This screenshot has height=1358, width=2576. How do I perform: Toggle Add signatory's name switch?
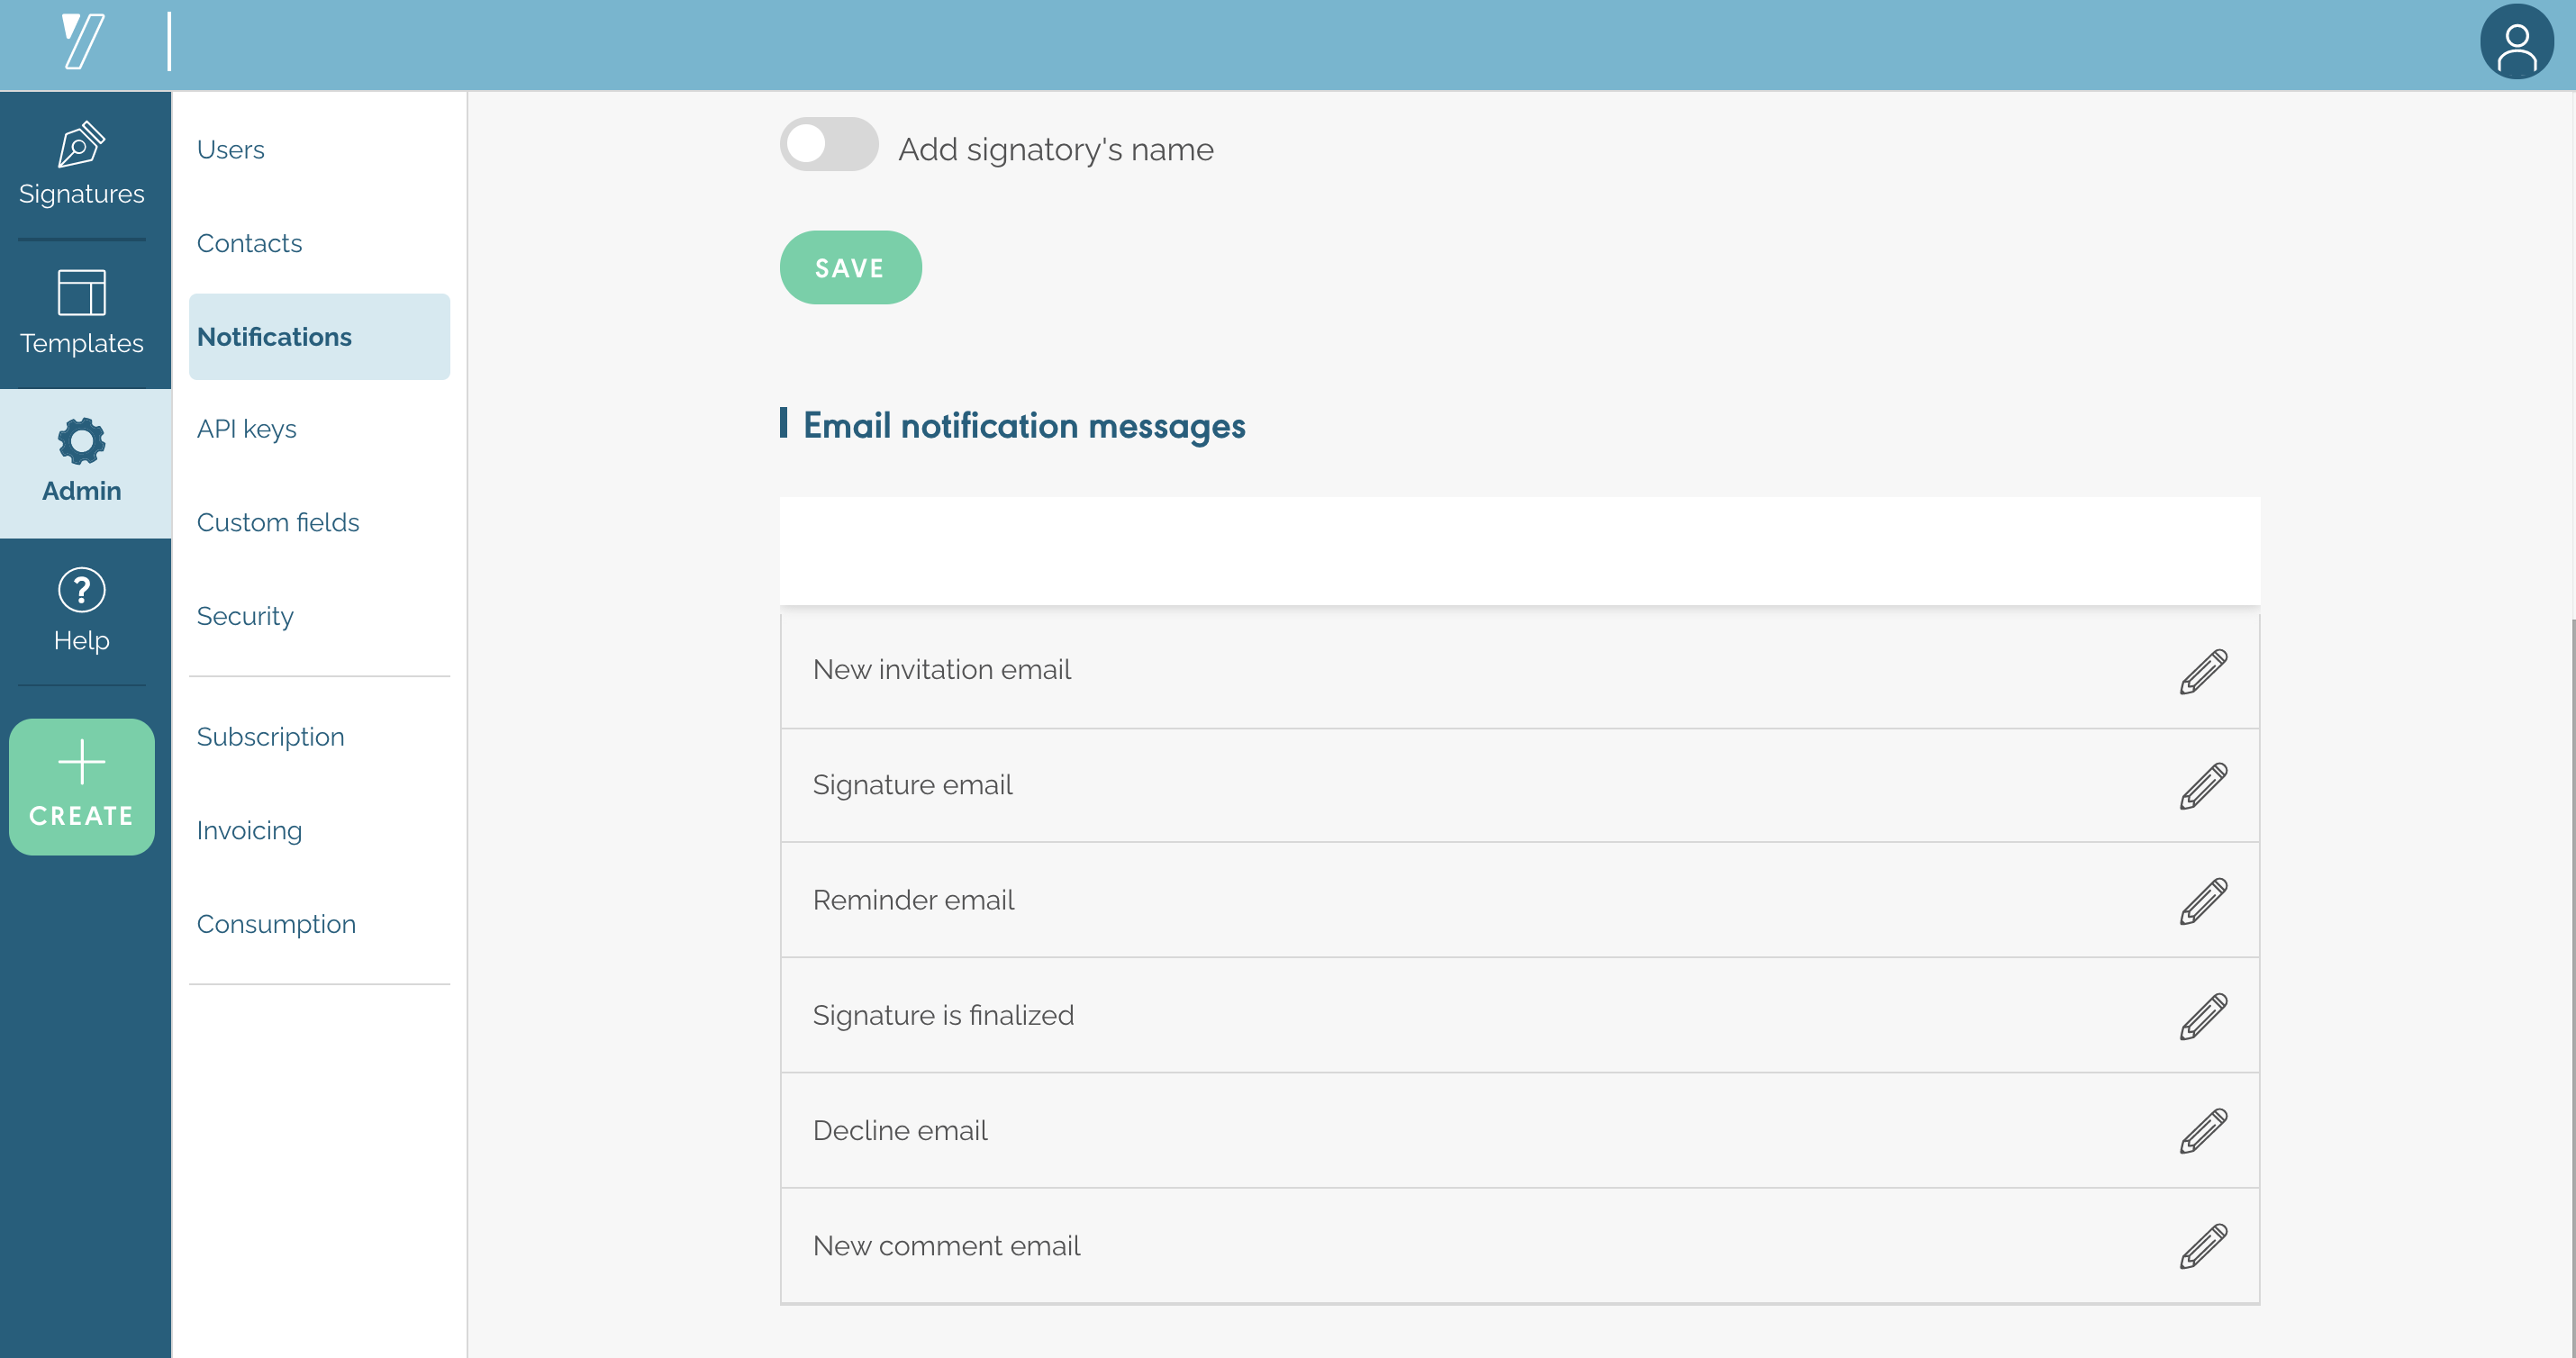pyautogui.click(x=828, y=145)
